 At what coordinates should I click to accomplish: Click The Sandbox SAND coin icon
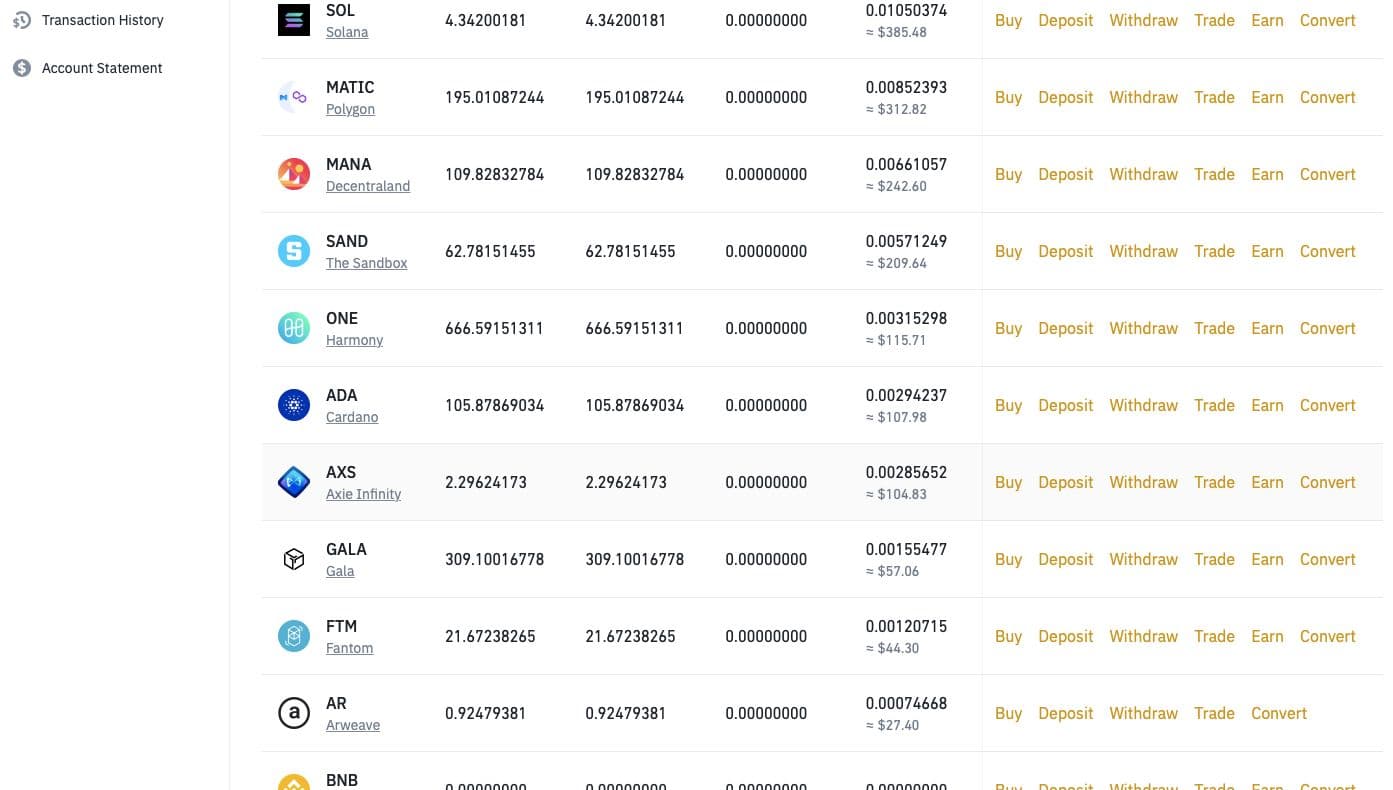294,251
